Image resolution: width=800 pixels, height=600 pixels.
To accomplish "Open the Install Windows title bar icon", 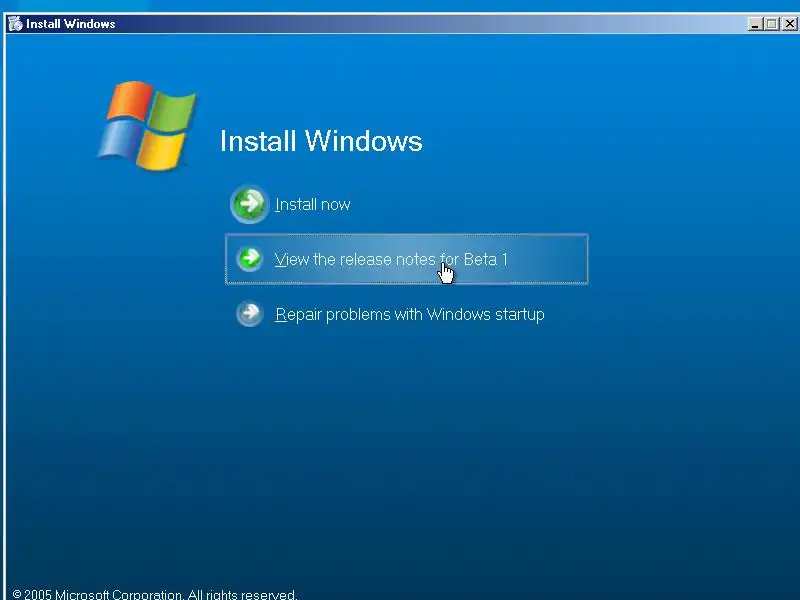I will [15, 23].
